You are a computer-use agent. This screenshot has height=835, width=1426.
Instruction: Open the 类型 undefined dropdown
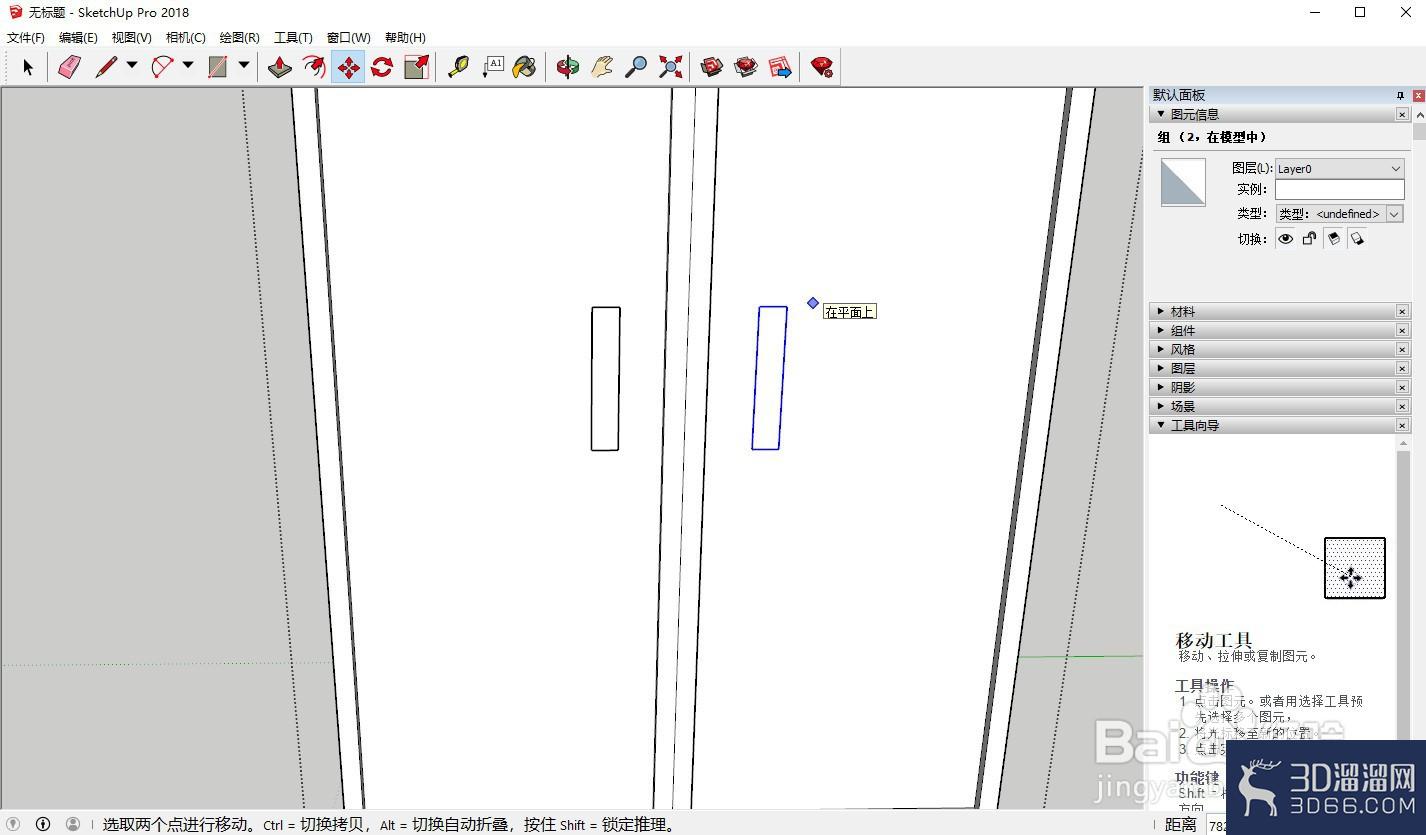coord(1340,214)
